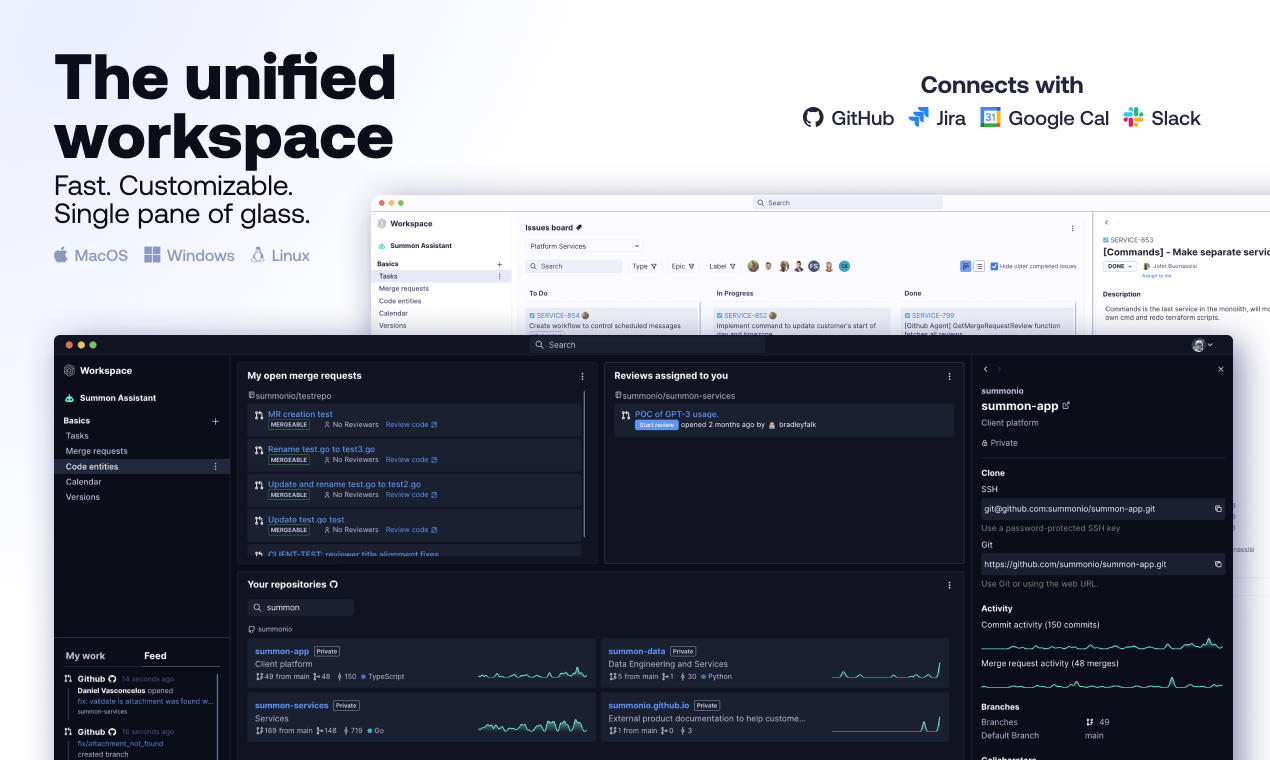Viewport: 1270px width, 760px height.
Task: Add a new item with the Basics plus icon in the dark window
Action: [x=215, y=421]
